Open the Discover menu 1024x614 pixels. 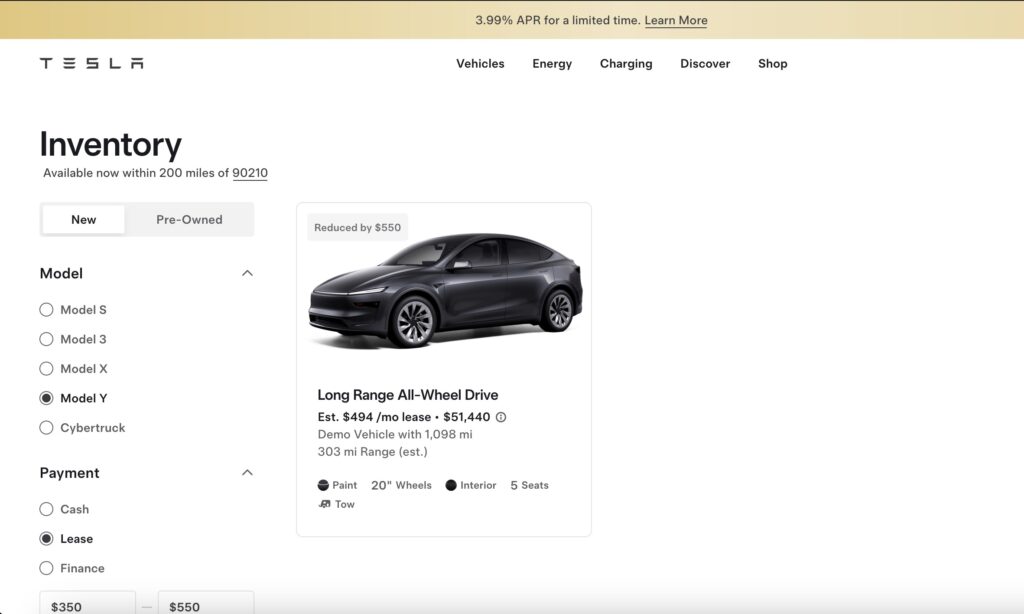tap(705, 63)
